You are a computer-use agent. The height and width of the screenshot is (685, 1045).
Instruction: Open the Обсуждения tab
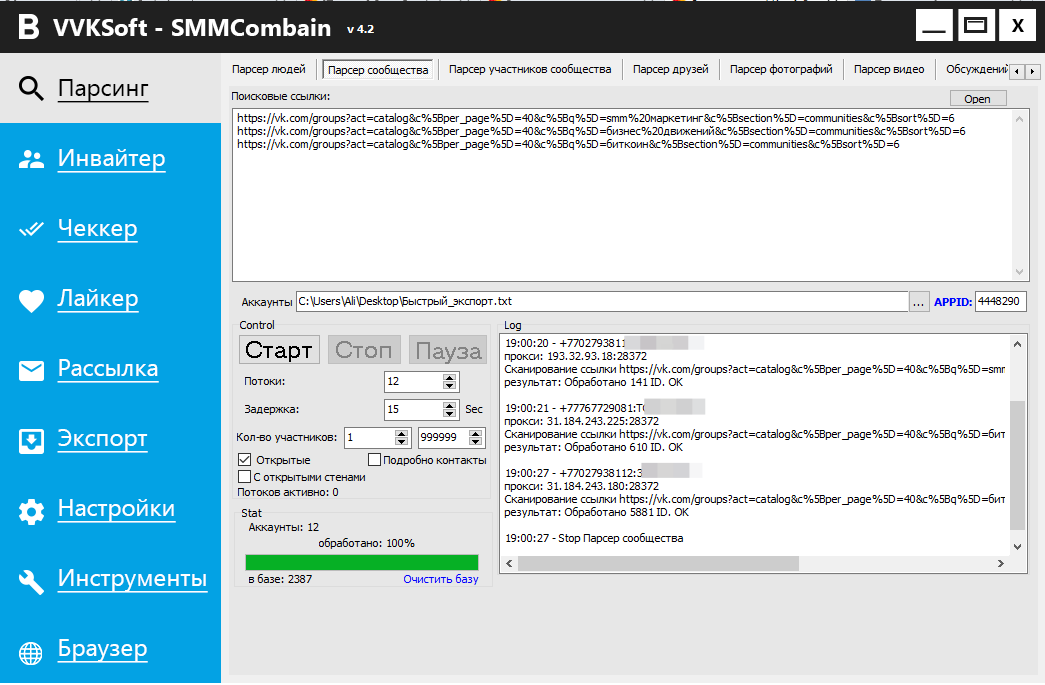976,69
